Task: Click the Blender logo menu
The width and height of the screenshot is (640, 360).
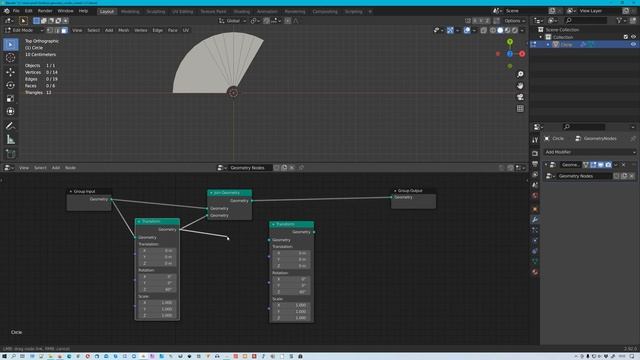Action: pos(7,11)
